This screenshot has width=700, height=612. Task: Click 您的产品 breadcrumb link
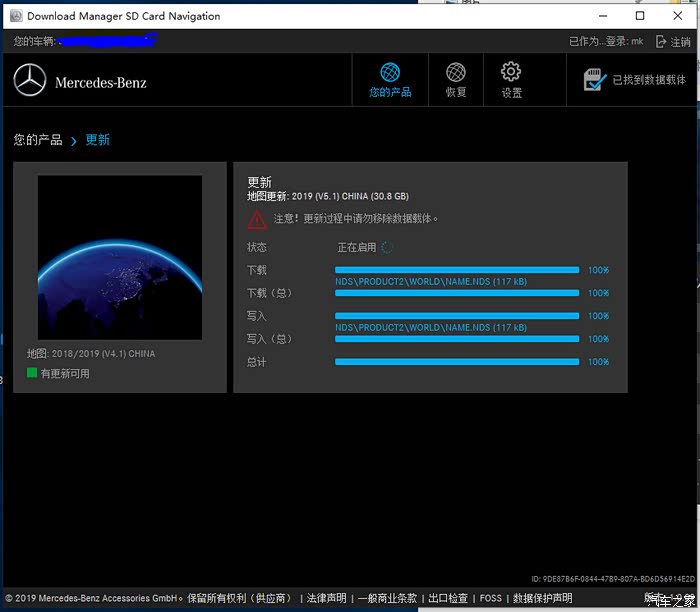point(38,140)
